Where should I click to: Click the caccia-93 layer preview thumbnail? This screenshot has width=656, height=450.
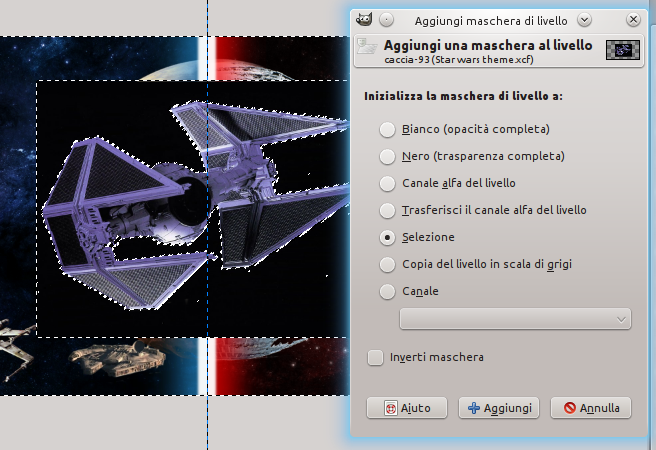[x=623, y=50]
